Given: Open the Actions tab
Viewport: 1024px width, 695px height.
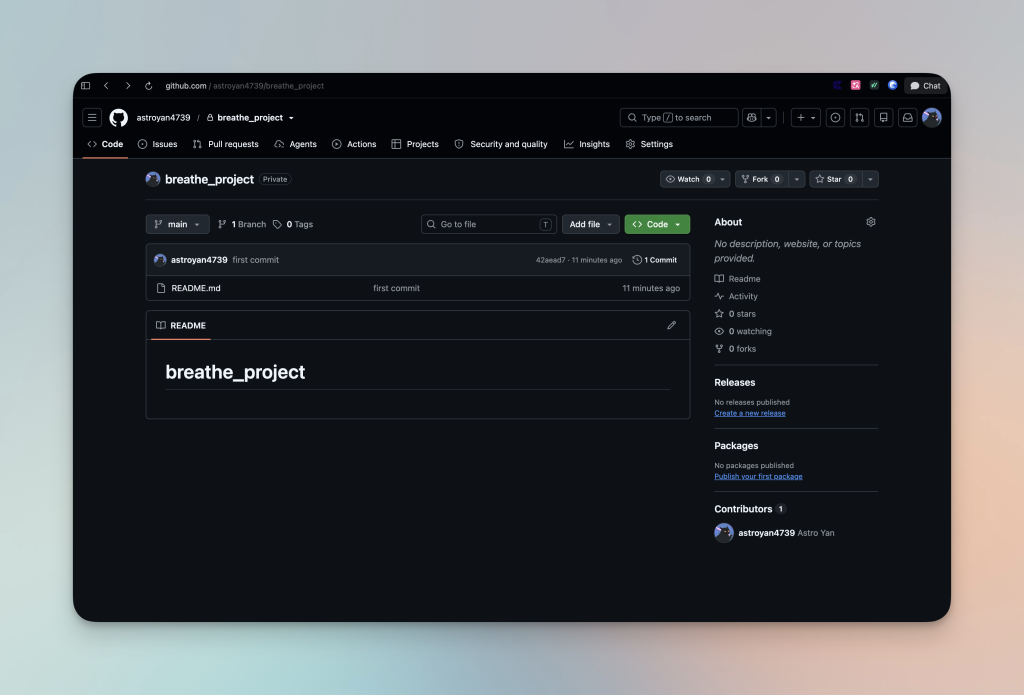Looking at the screenshot, I should 354,144.
